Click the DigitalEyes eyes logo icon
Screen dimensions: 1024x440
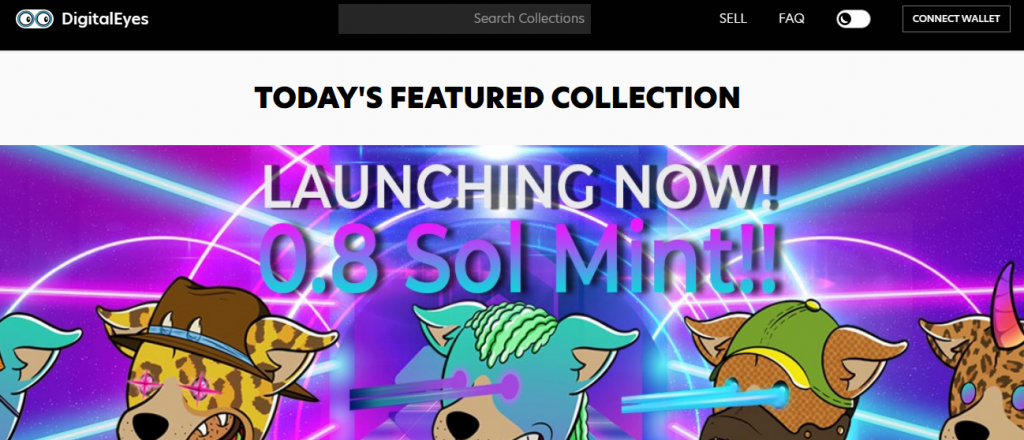click(35, 19)
